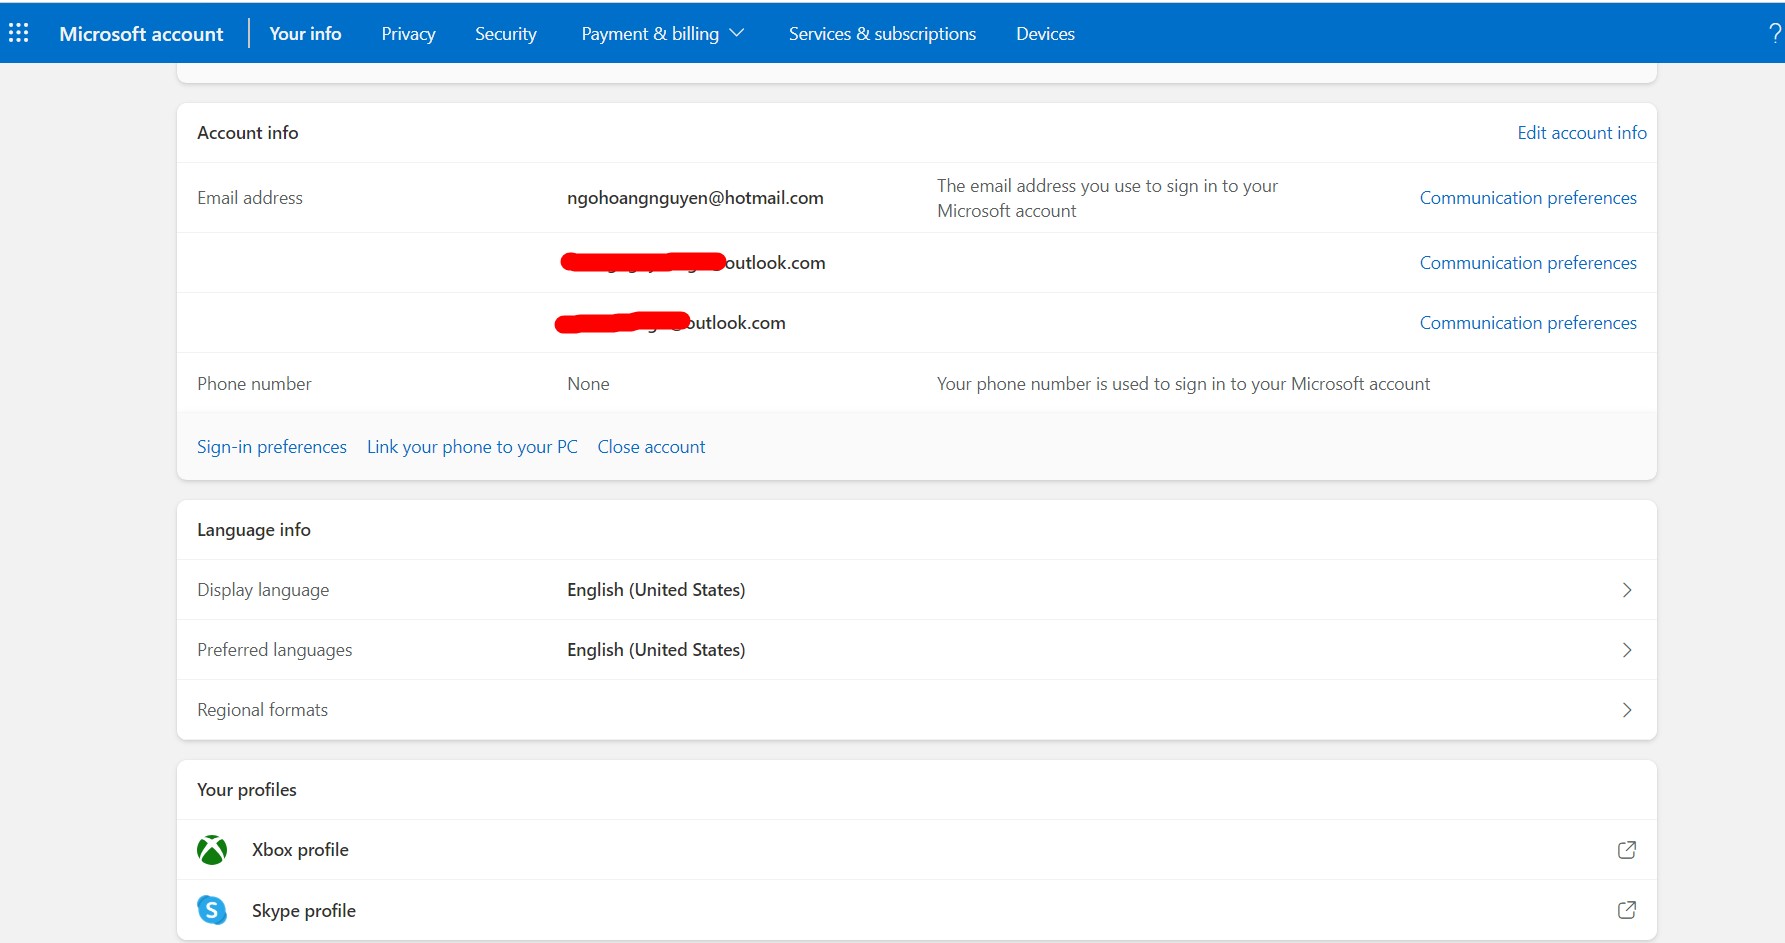
Task: Click the Preferred languages row label
Action: [275, 650]
